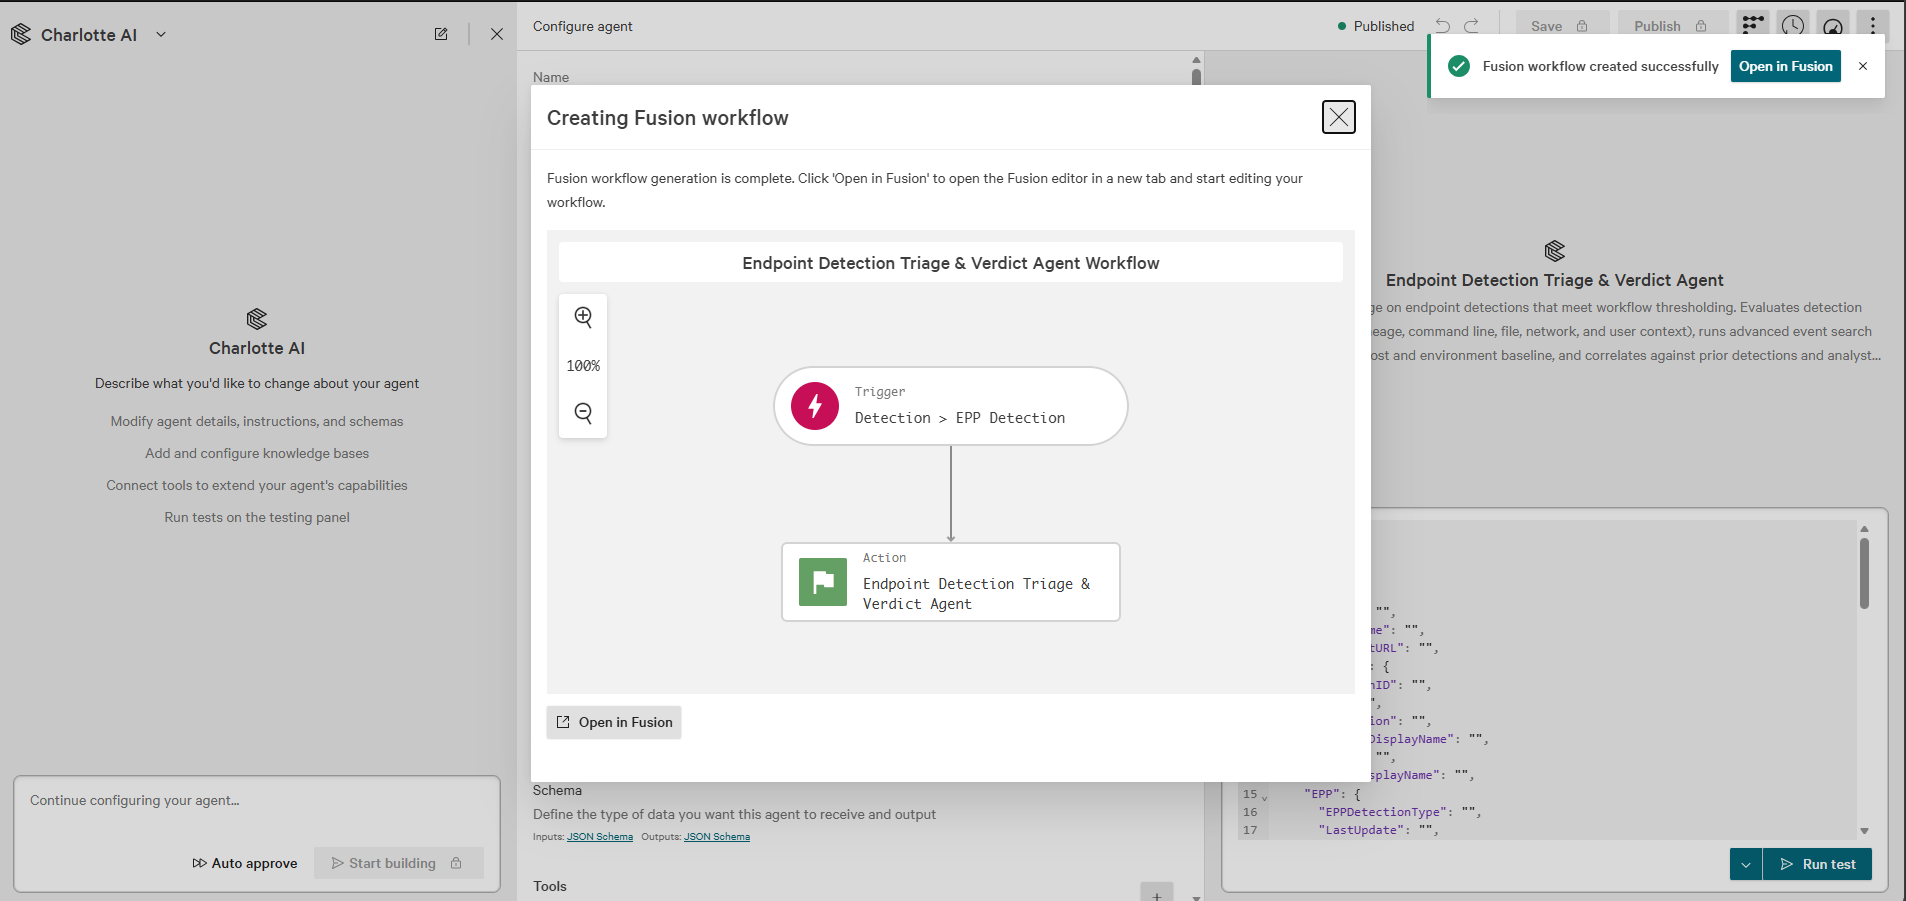
Task: Open the Inputs JSON Schema link
Action: 600,837
